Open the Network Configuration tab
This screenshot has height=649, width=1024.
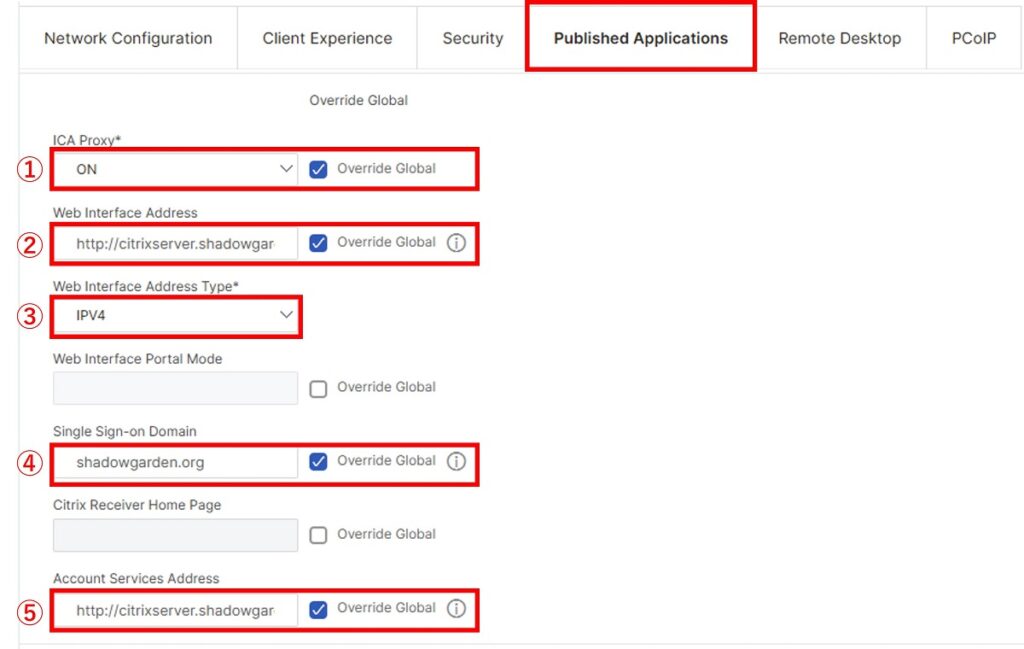point(127,38)
